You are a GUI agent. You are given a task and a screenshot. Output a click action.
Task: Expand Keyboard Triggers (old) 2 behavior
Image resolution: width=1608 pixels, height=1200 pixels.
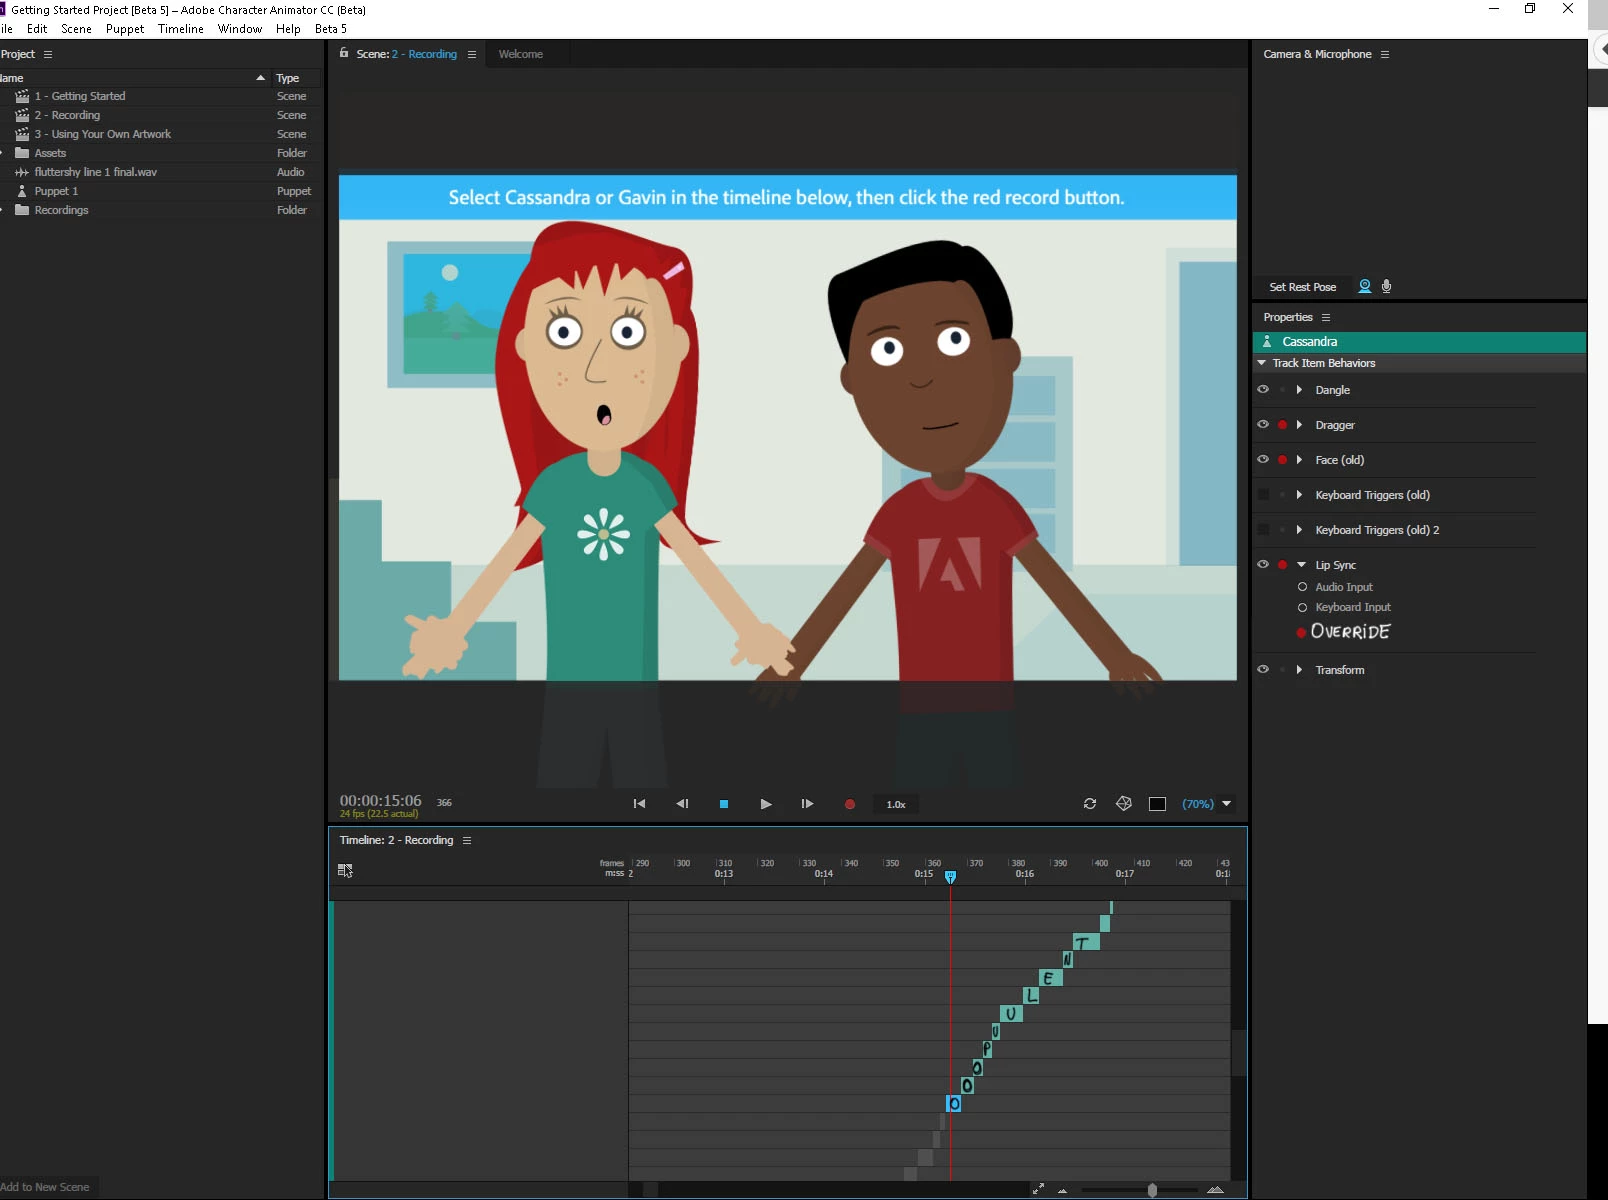point(1299,530)
